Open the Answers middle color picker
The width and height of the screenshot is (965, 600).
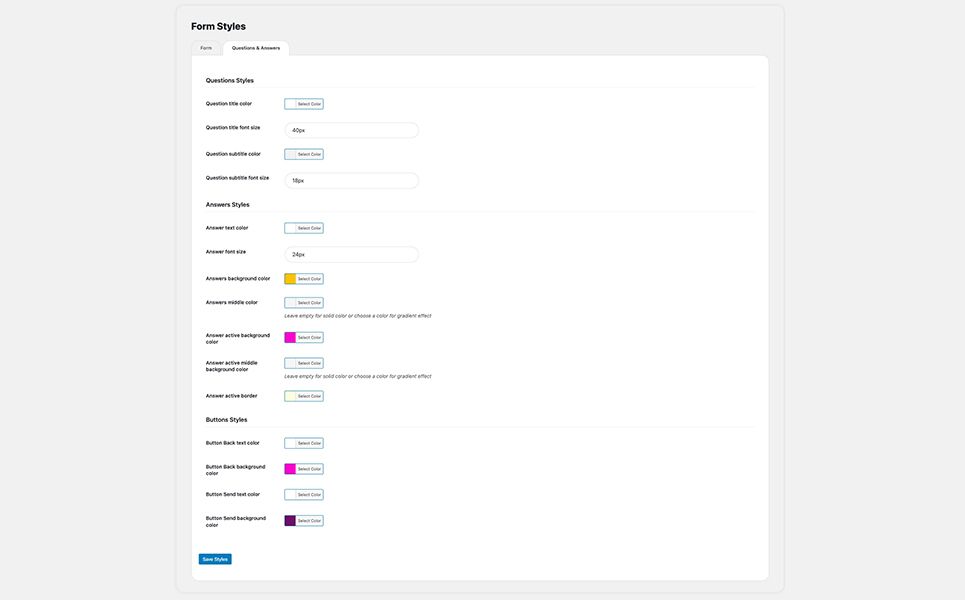pyautogui.click(x=304, y=303)
